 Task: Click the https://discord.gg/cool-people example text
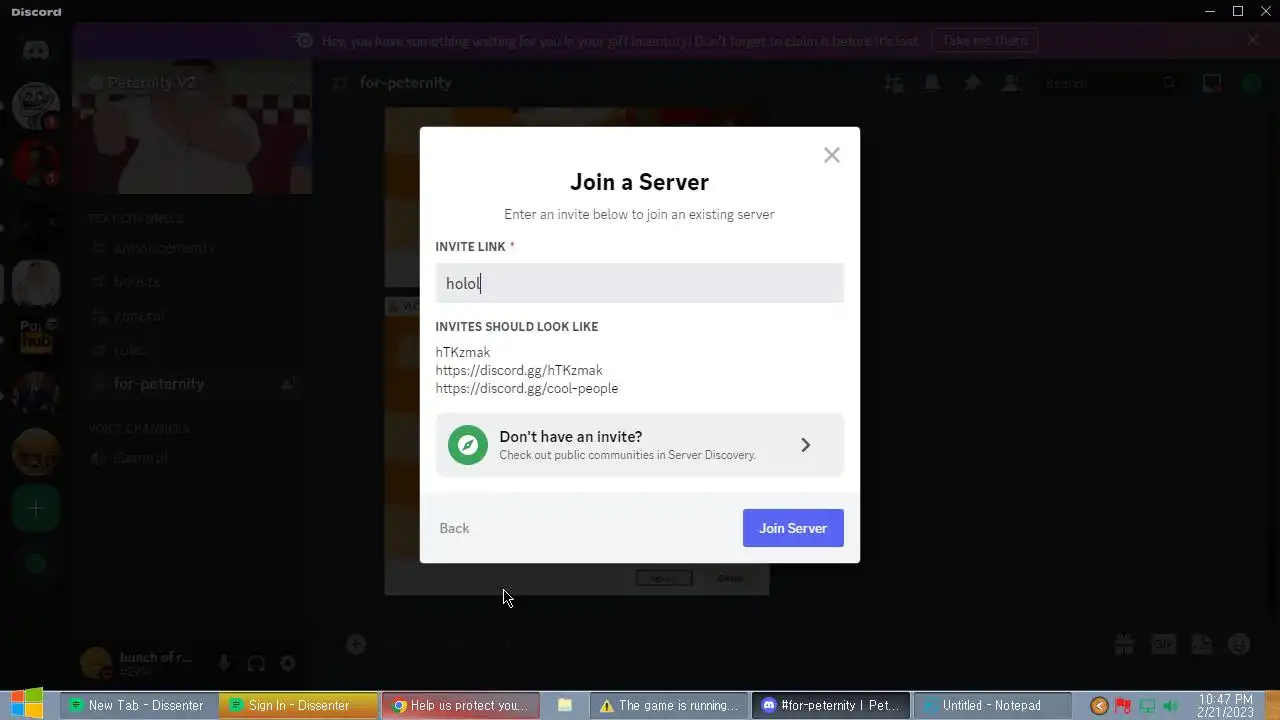pos(527,388)
